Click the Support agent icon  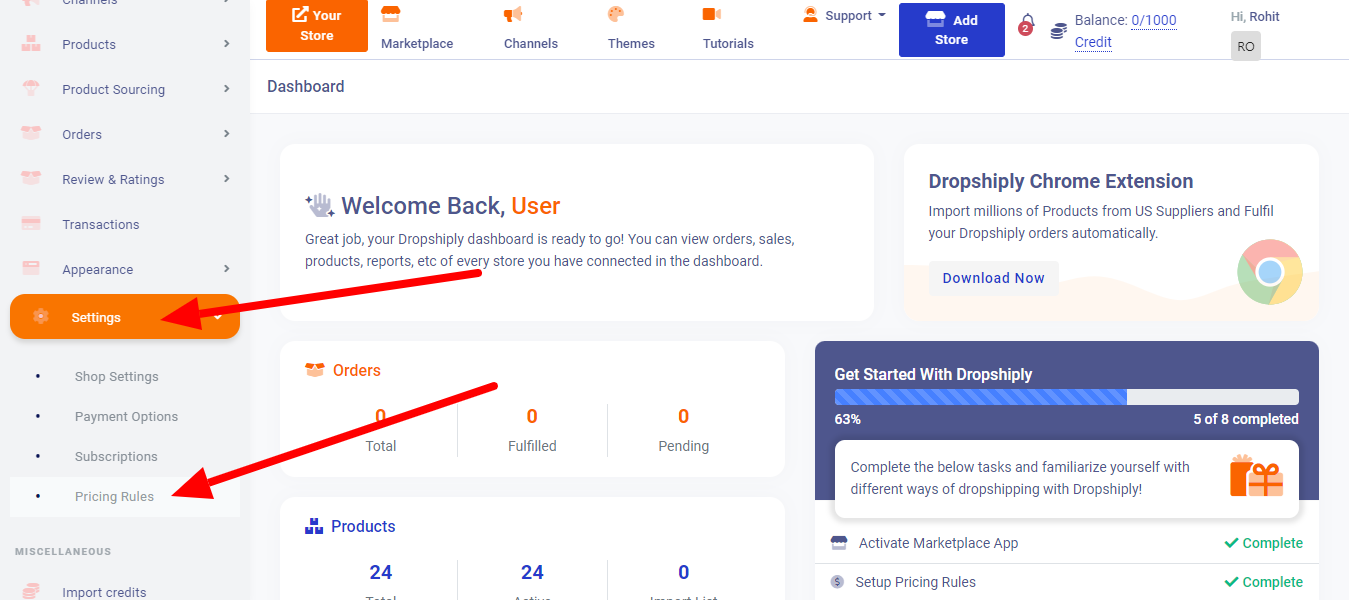coord(810,15)
